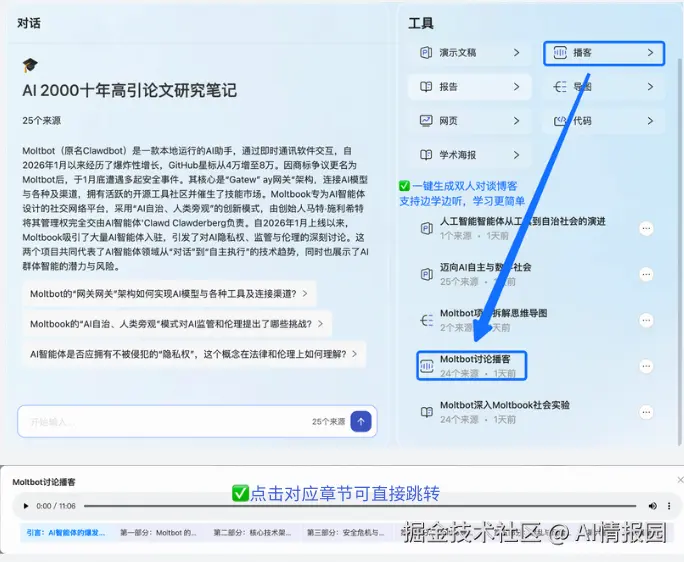
Task: Expand chevron on the 网页 row
Action: coord(516,121)
